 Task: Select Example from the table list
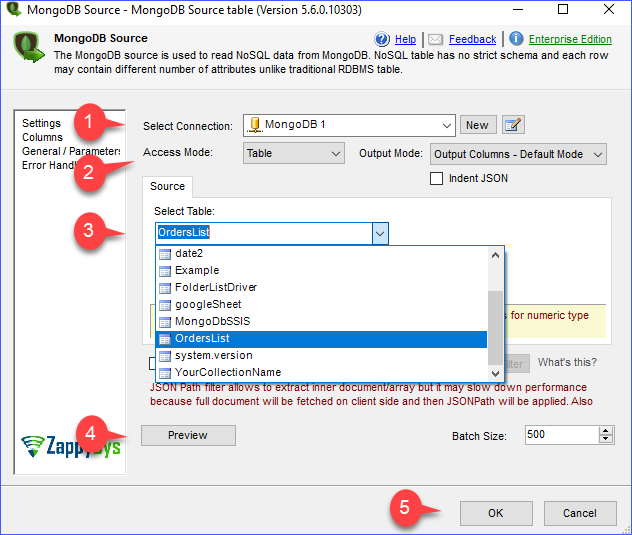321,271
